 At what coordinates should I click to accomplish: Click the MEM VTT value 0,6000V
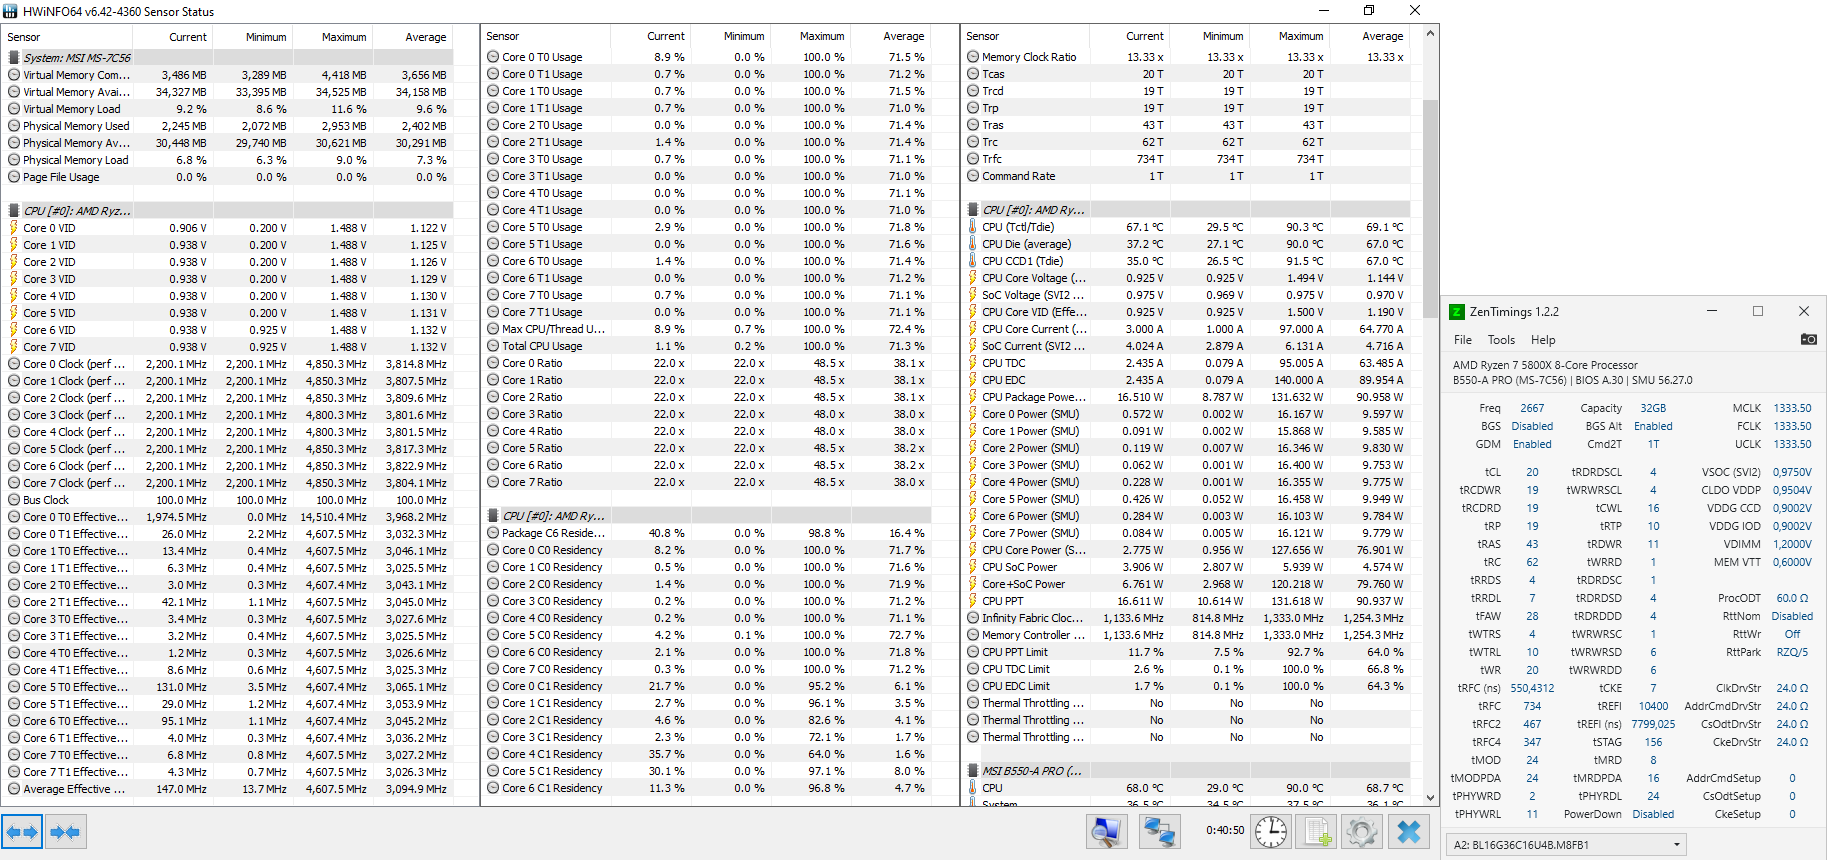[1792, 562]
